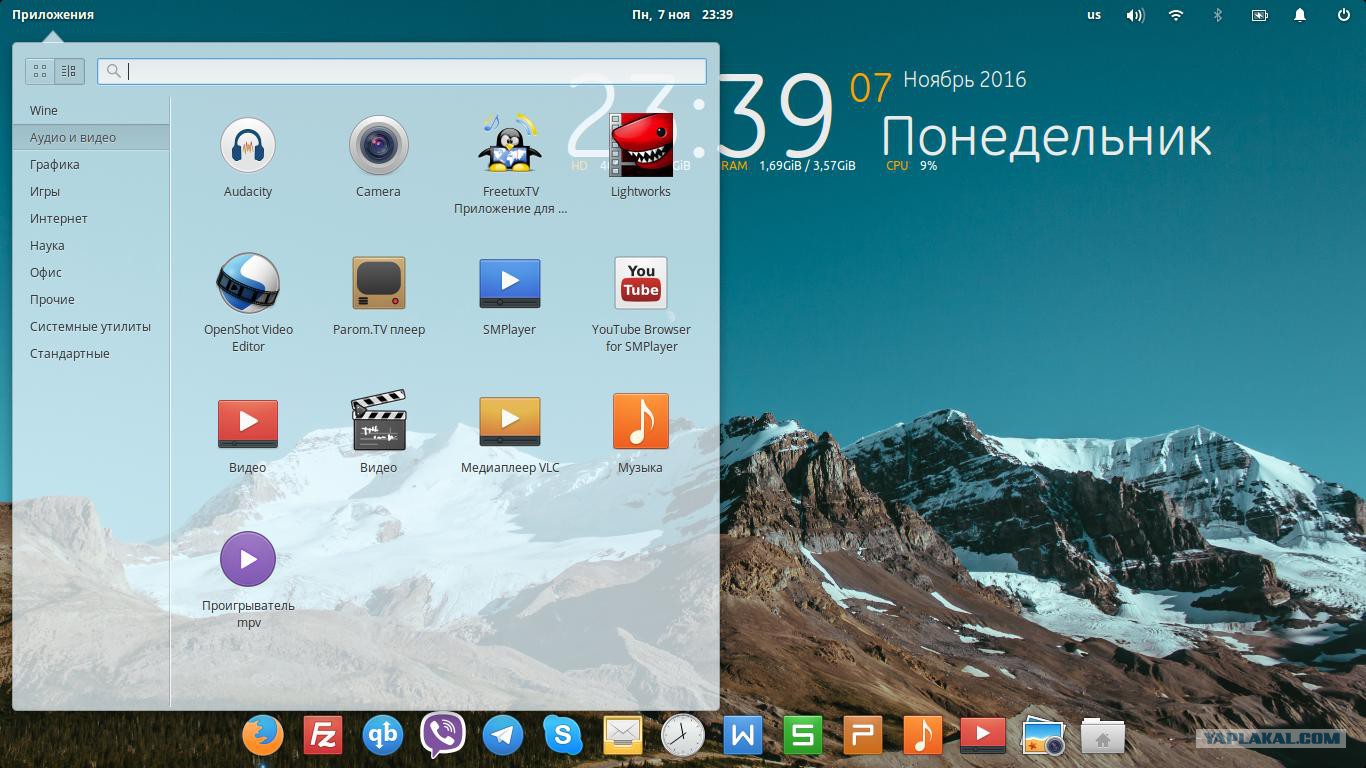This screenshot has height=768, width=1366.
Task: Launch WPS Writer from the dock
Action: 743,737
